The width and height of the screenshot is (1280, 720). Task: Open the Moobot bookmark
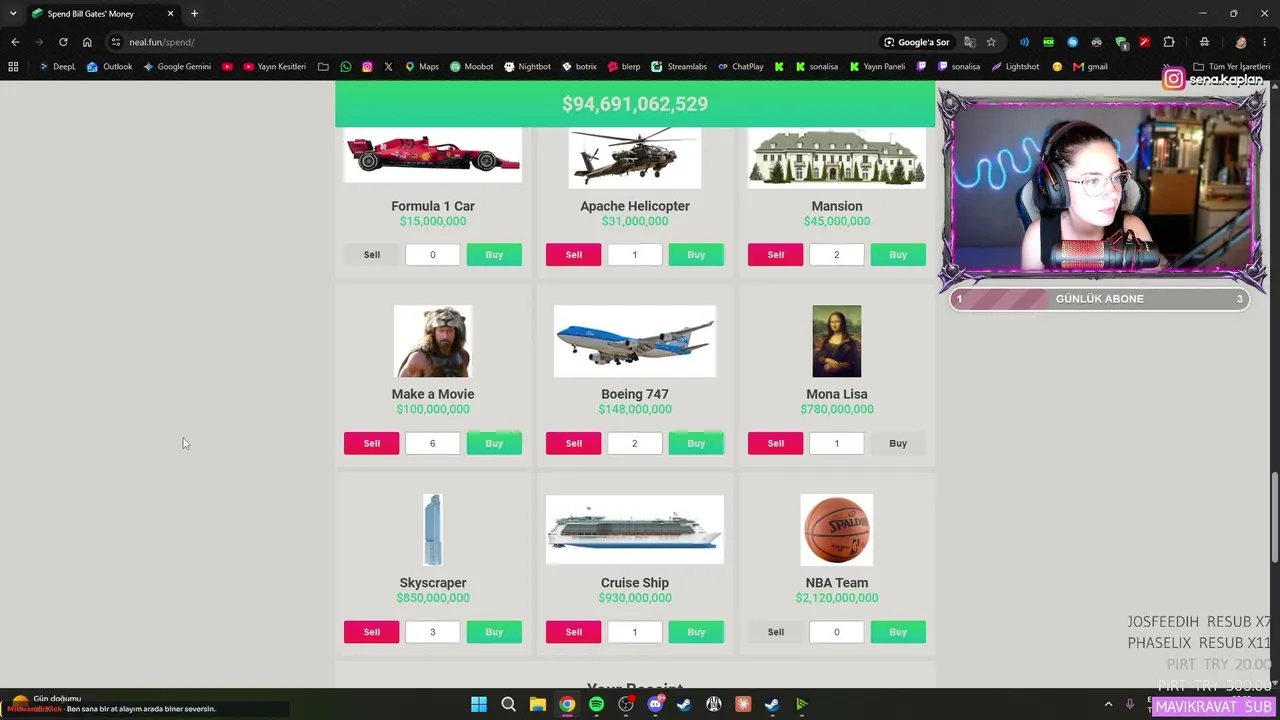point(472,67)
